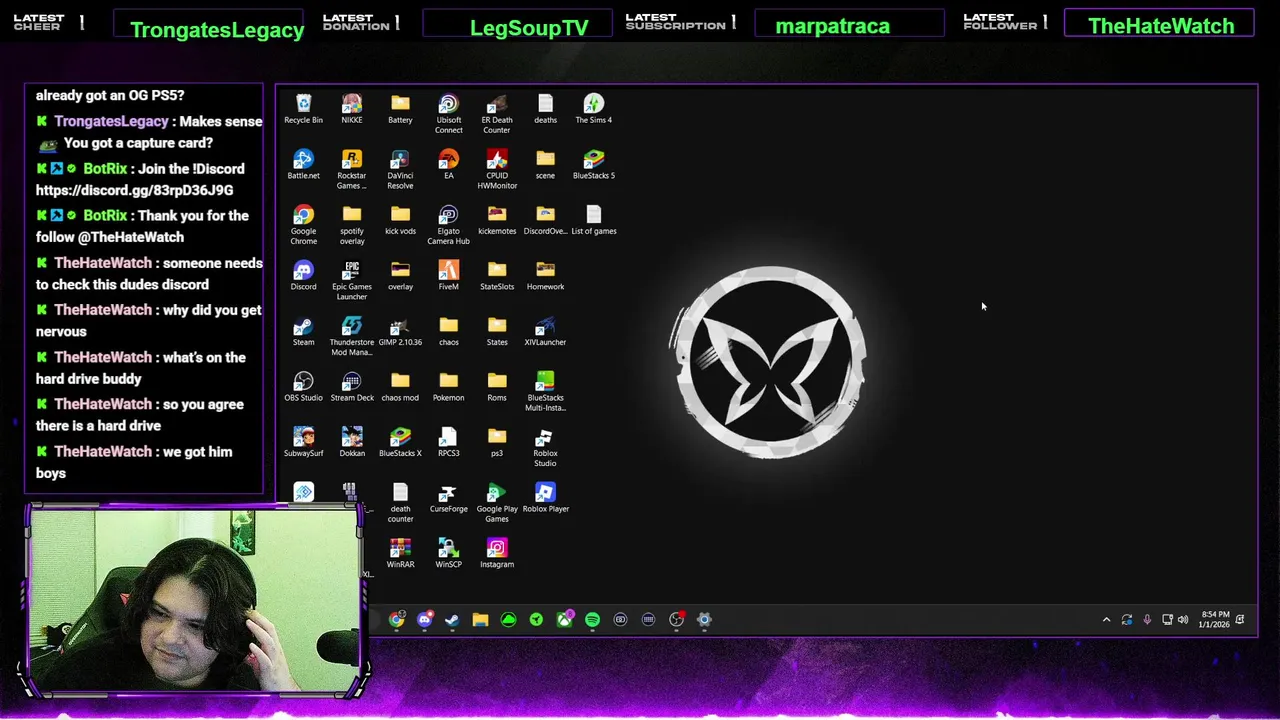
Task: Open the Battery folder
Action: (400, 110)
